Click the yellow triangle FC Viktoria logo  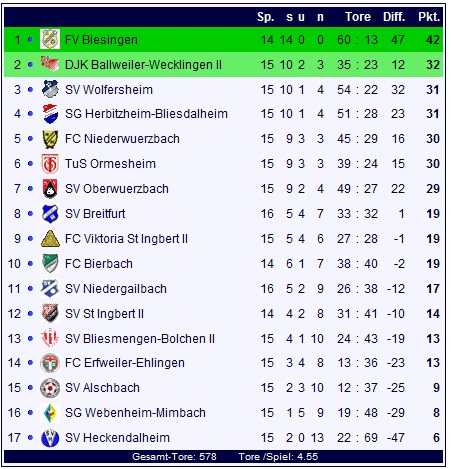tap(50, 239)
